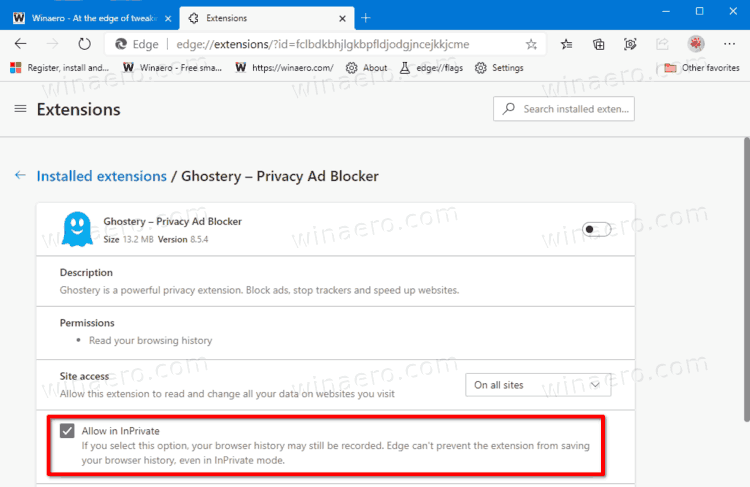The image size is (750, 487).
Task: Click the Version 8.5.4 text
Action: pyautogui.click(x=183, y=239)
